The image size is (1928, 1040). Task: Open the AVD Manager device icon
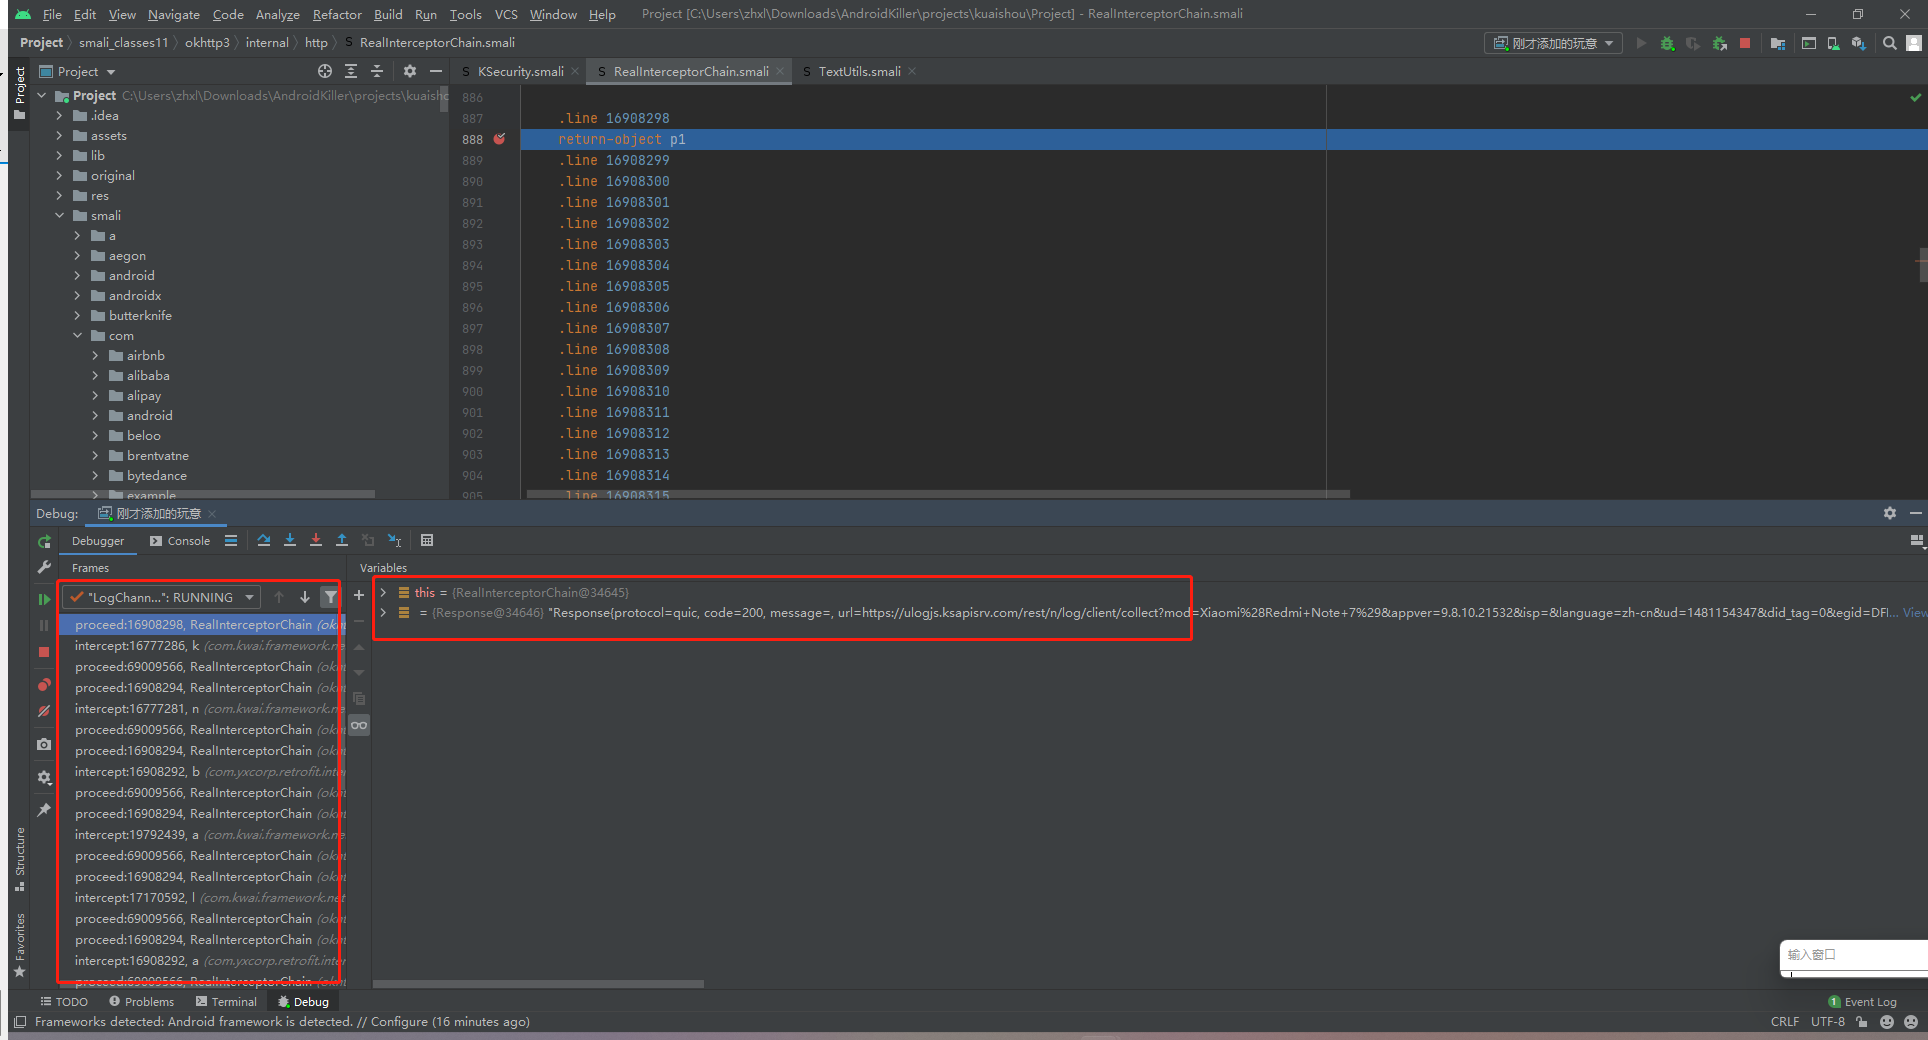coord(1833,43)
